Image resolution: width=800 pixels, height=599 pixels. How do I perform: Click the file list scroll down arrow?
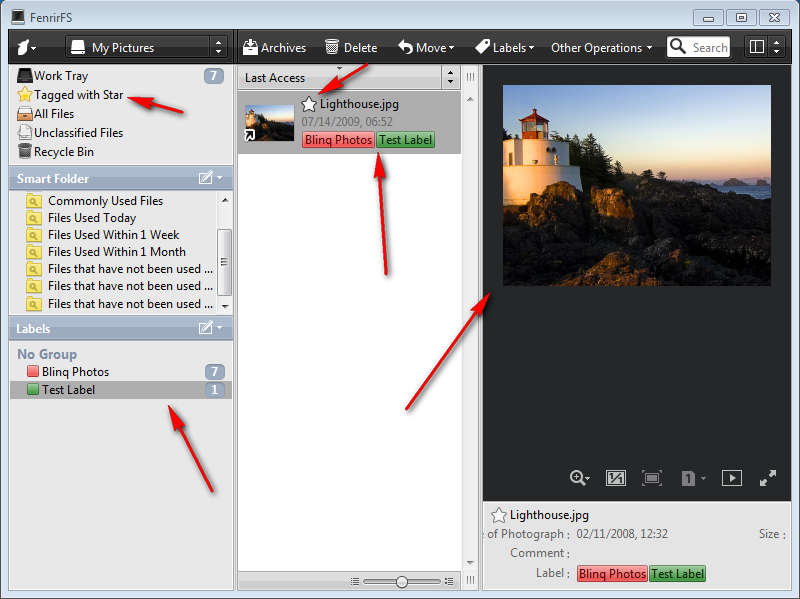[470, 563]
